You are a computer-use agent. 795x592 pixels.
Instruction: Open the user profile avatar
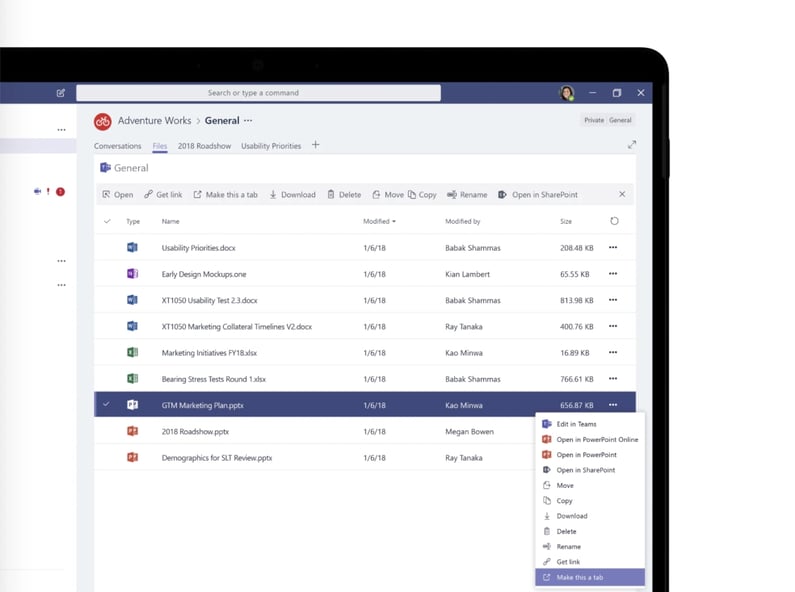click(x=566, y=93)
